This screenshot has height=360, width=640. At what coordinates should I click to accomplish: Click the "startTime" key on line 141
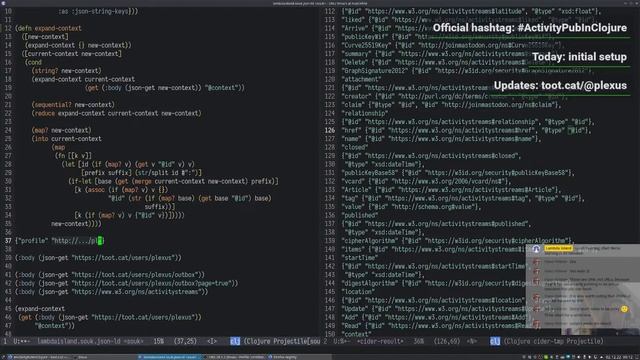coord(360,258)
